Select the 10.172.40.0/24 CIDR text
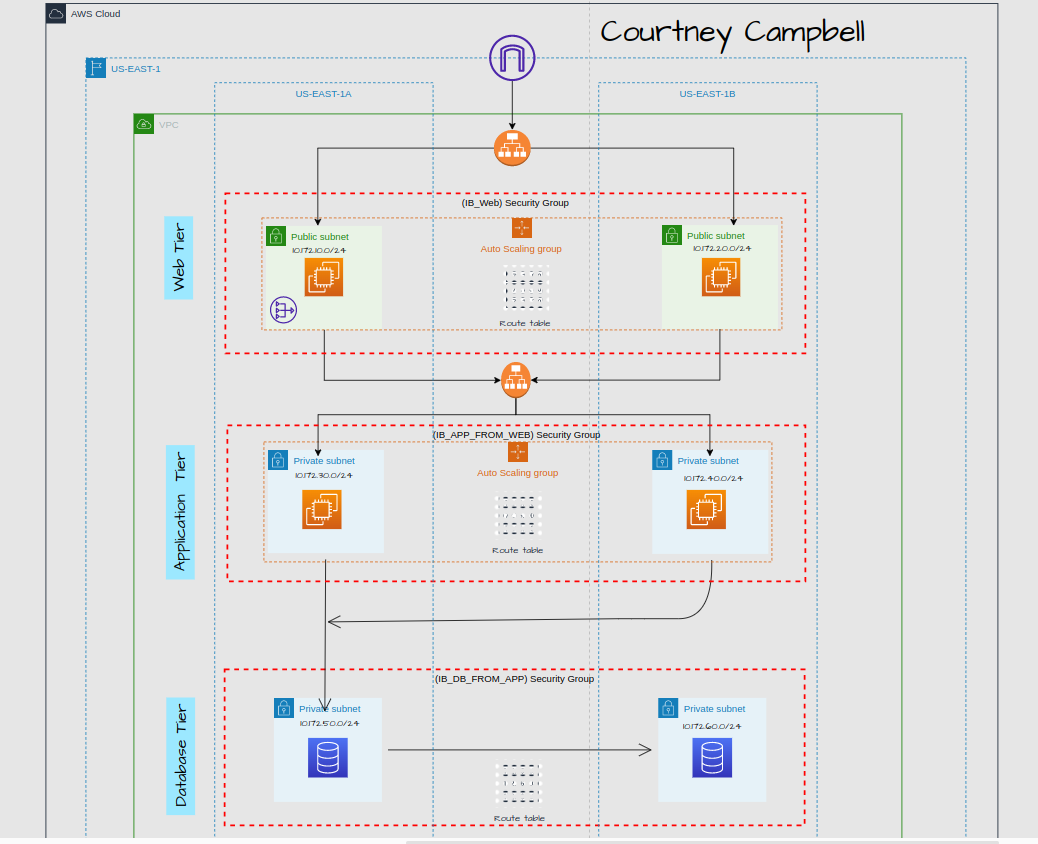This screenshot has width=1038, height=844. [713, 478]
